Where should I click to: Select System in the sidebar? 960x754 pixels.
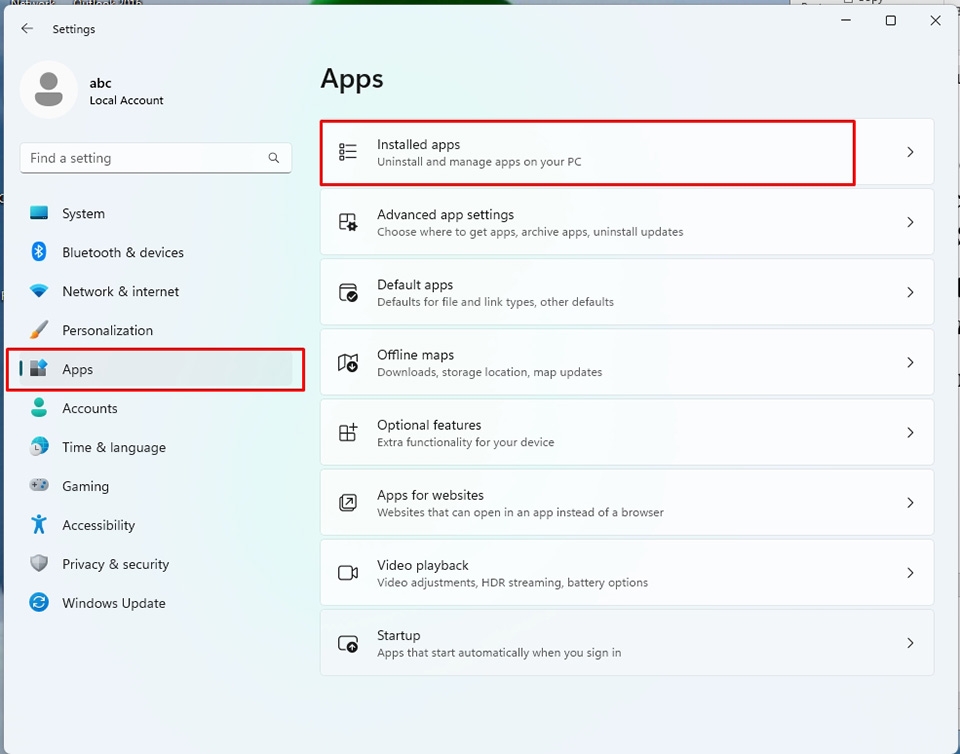pyautogui.click(x=83, y=214)
